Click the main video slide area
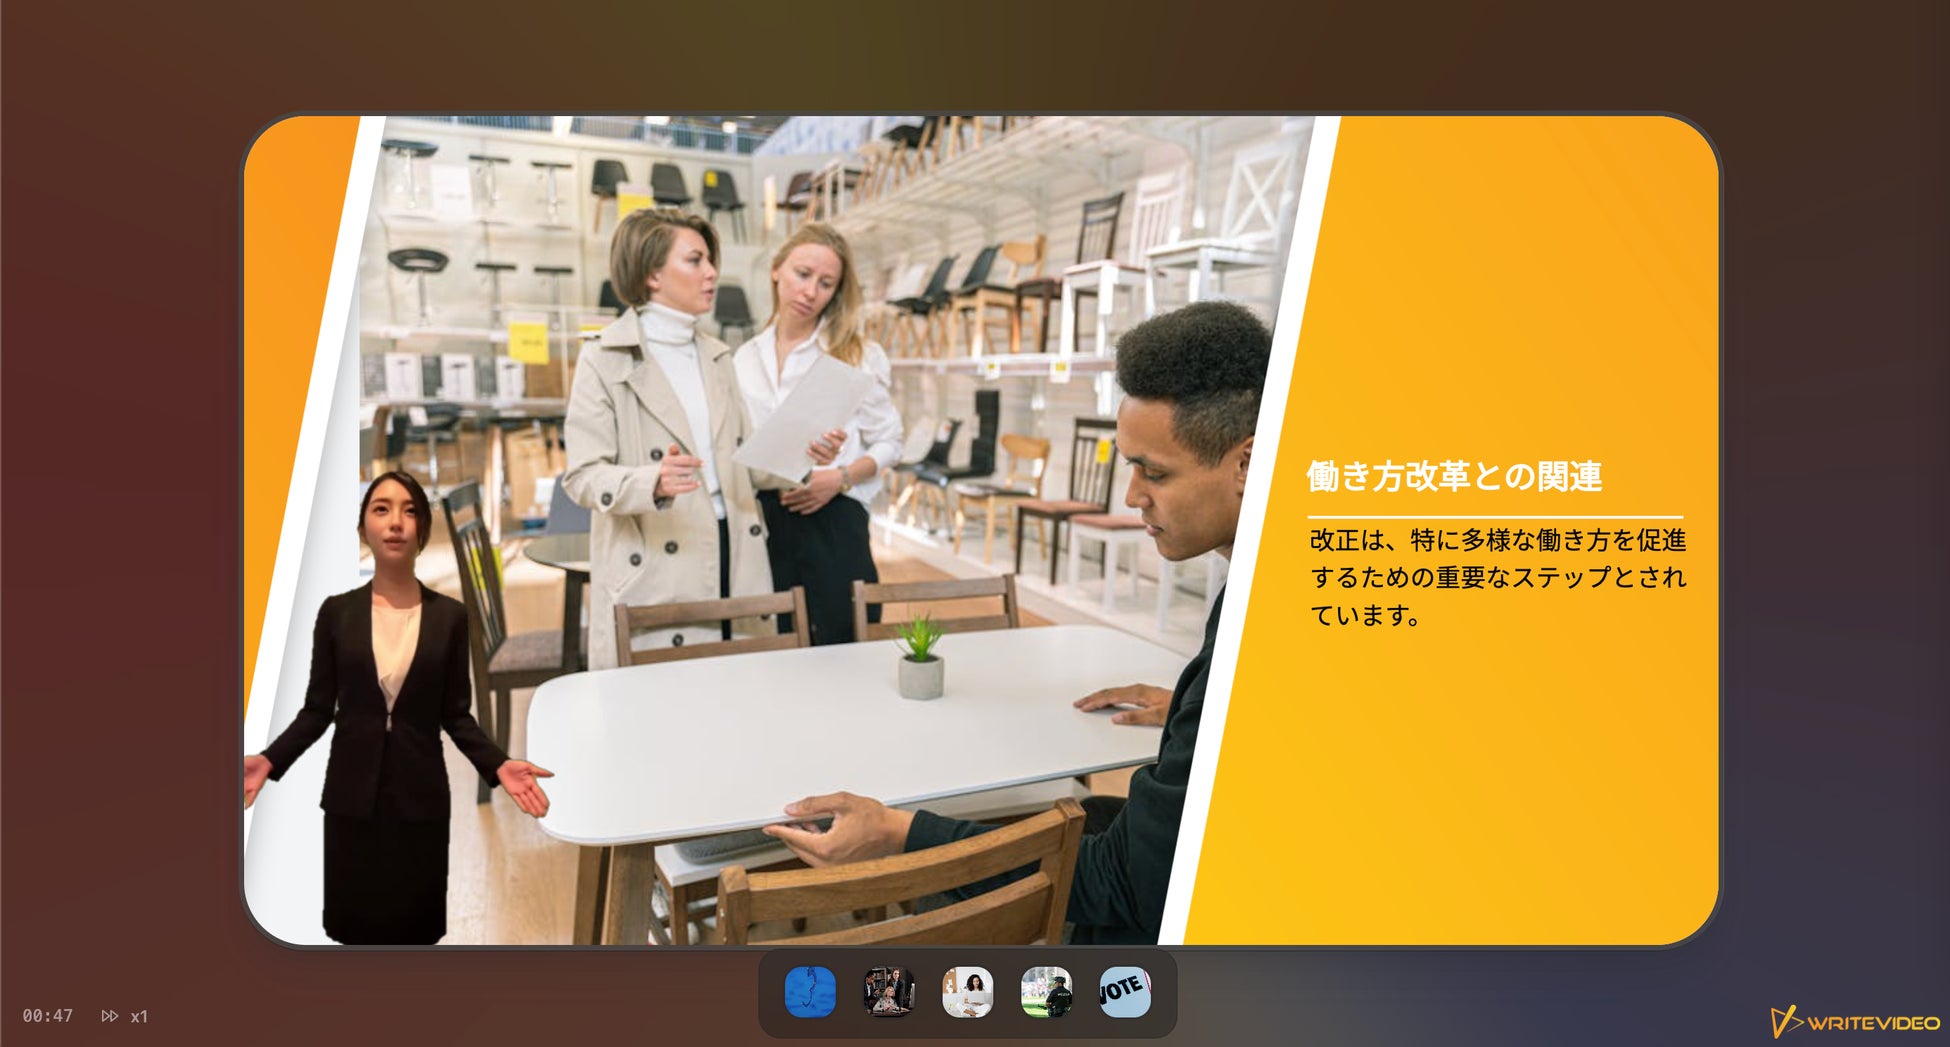1950x1047 pixels. pyautogui.click(x=981, y=530)
